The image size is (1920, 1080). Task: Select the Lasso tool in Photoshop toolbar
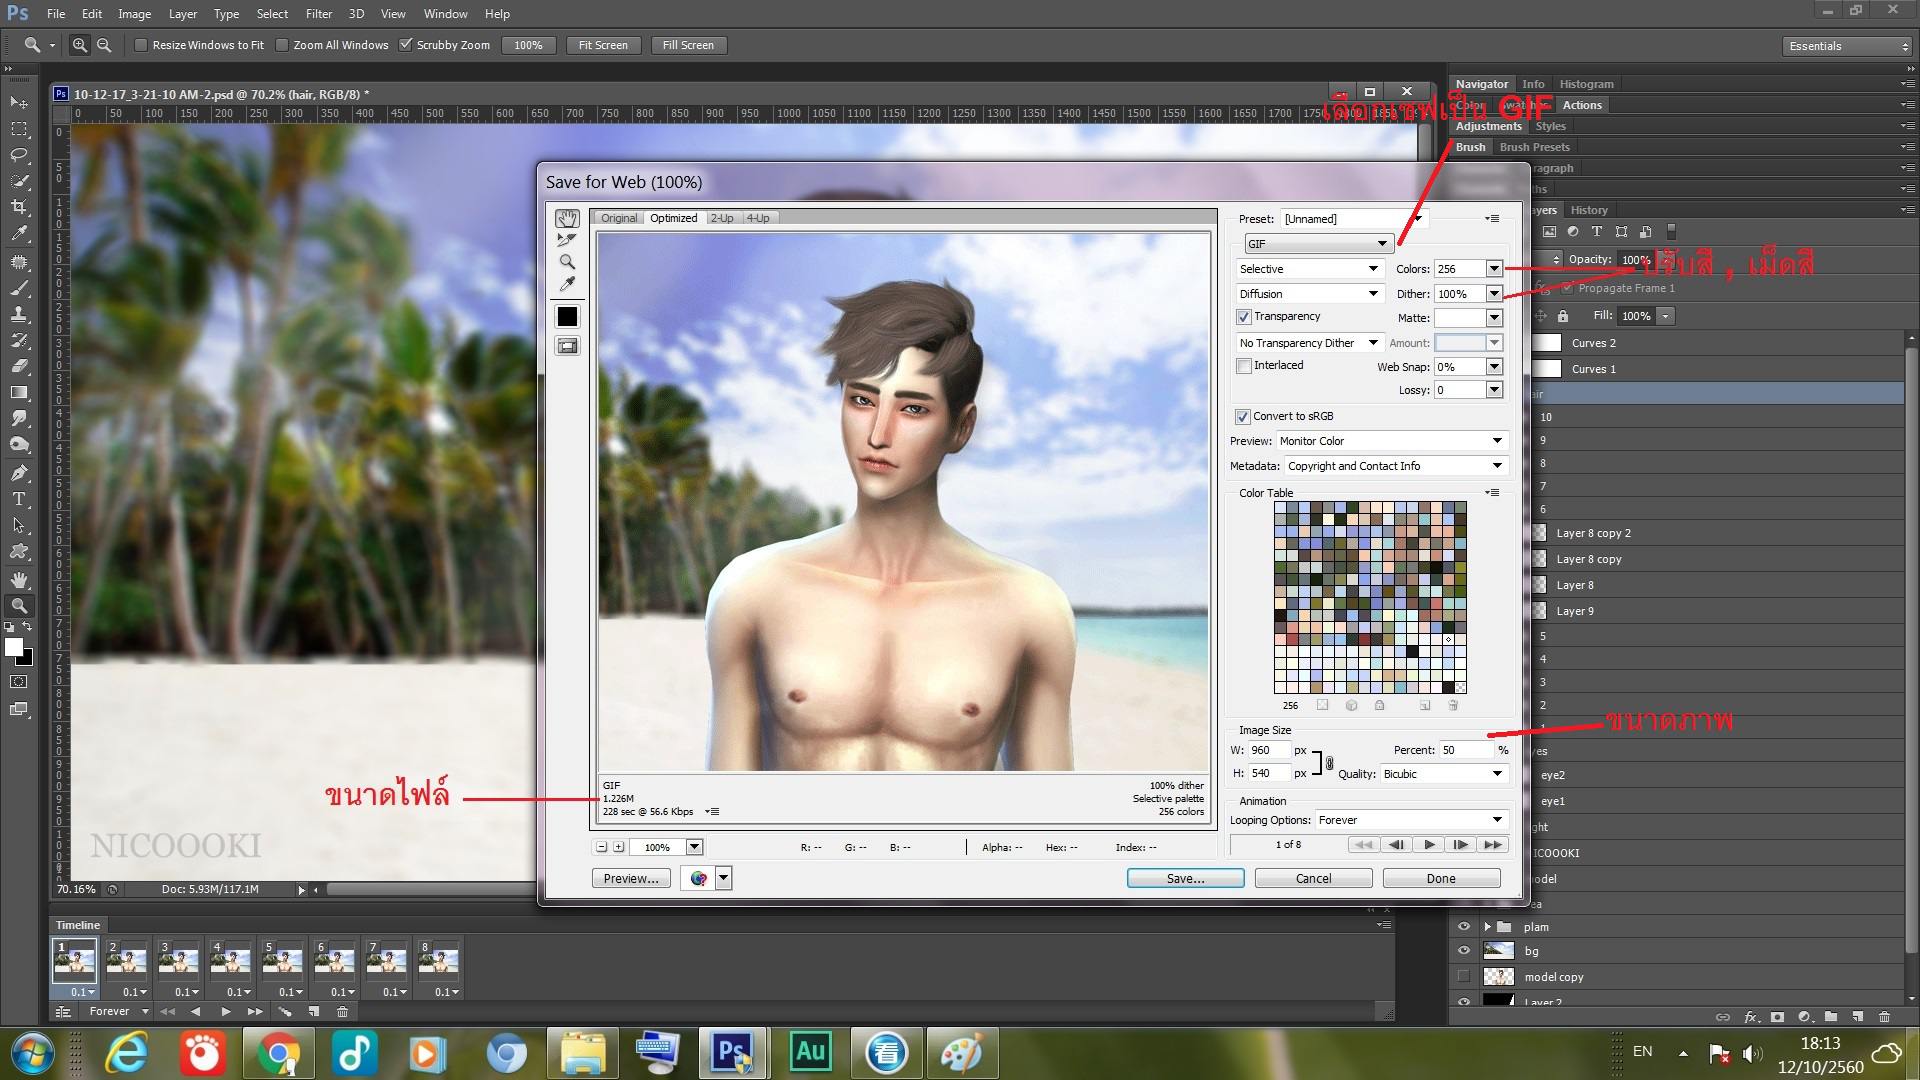tap(19, 155)
